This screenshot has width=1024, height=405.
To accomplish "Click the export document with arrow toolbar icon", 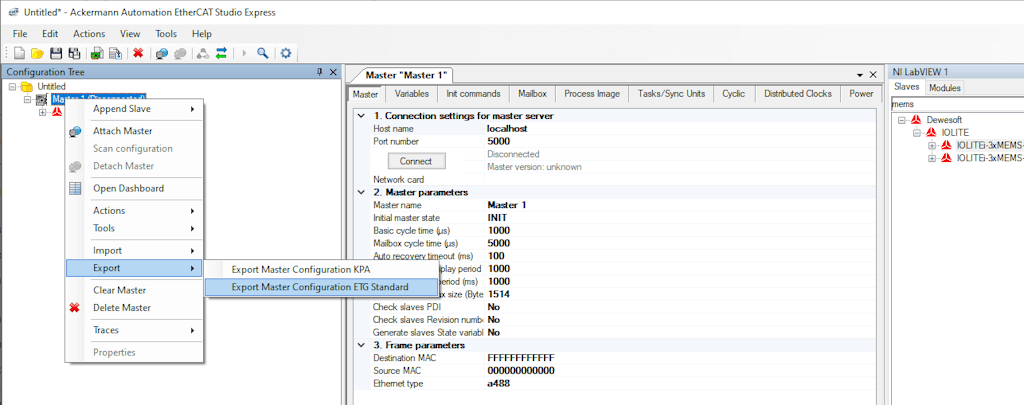I will click(115, 54).
